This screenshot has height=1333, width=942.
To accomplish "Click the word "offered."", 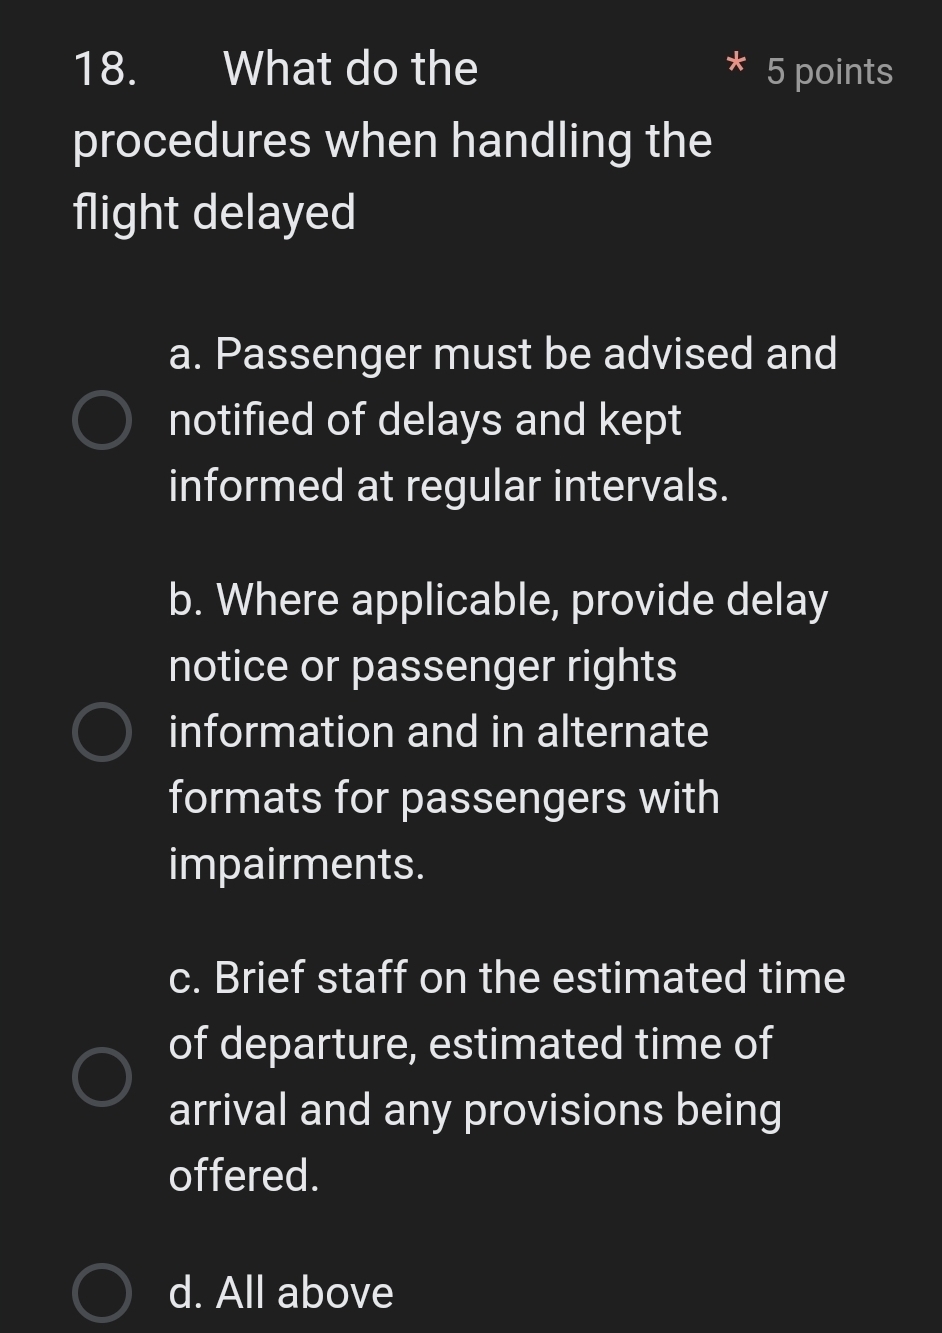I will click(x=244, y=1175).
